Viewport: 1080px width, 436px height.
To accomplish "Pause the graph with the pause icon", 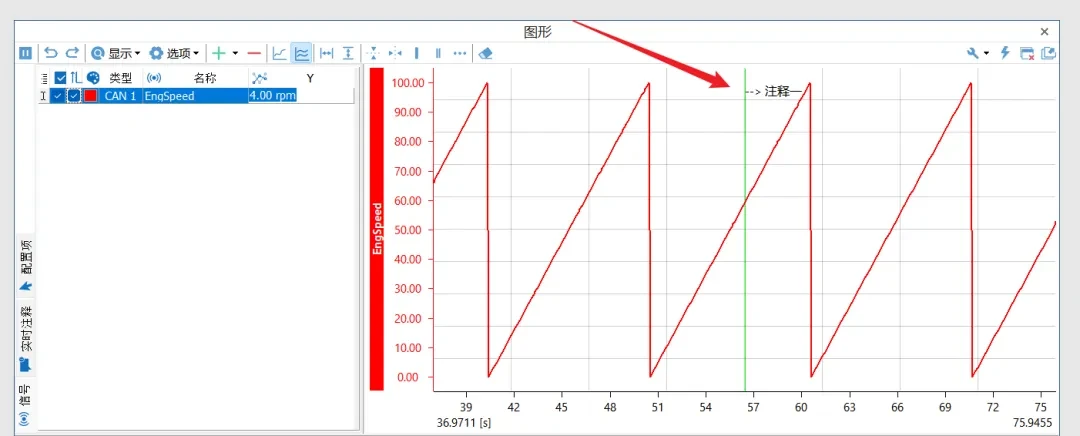I will 25,53.
